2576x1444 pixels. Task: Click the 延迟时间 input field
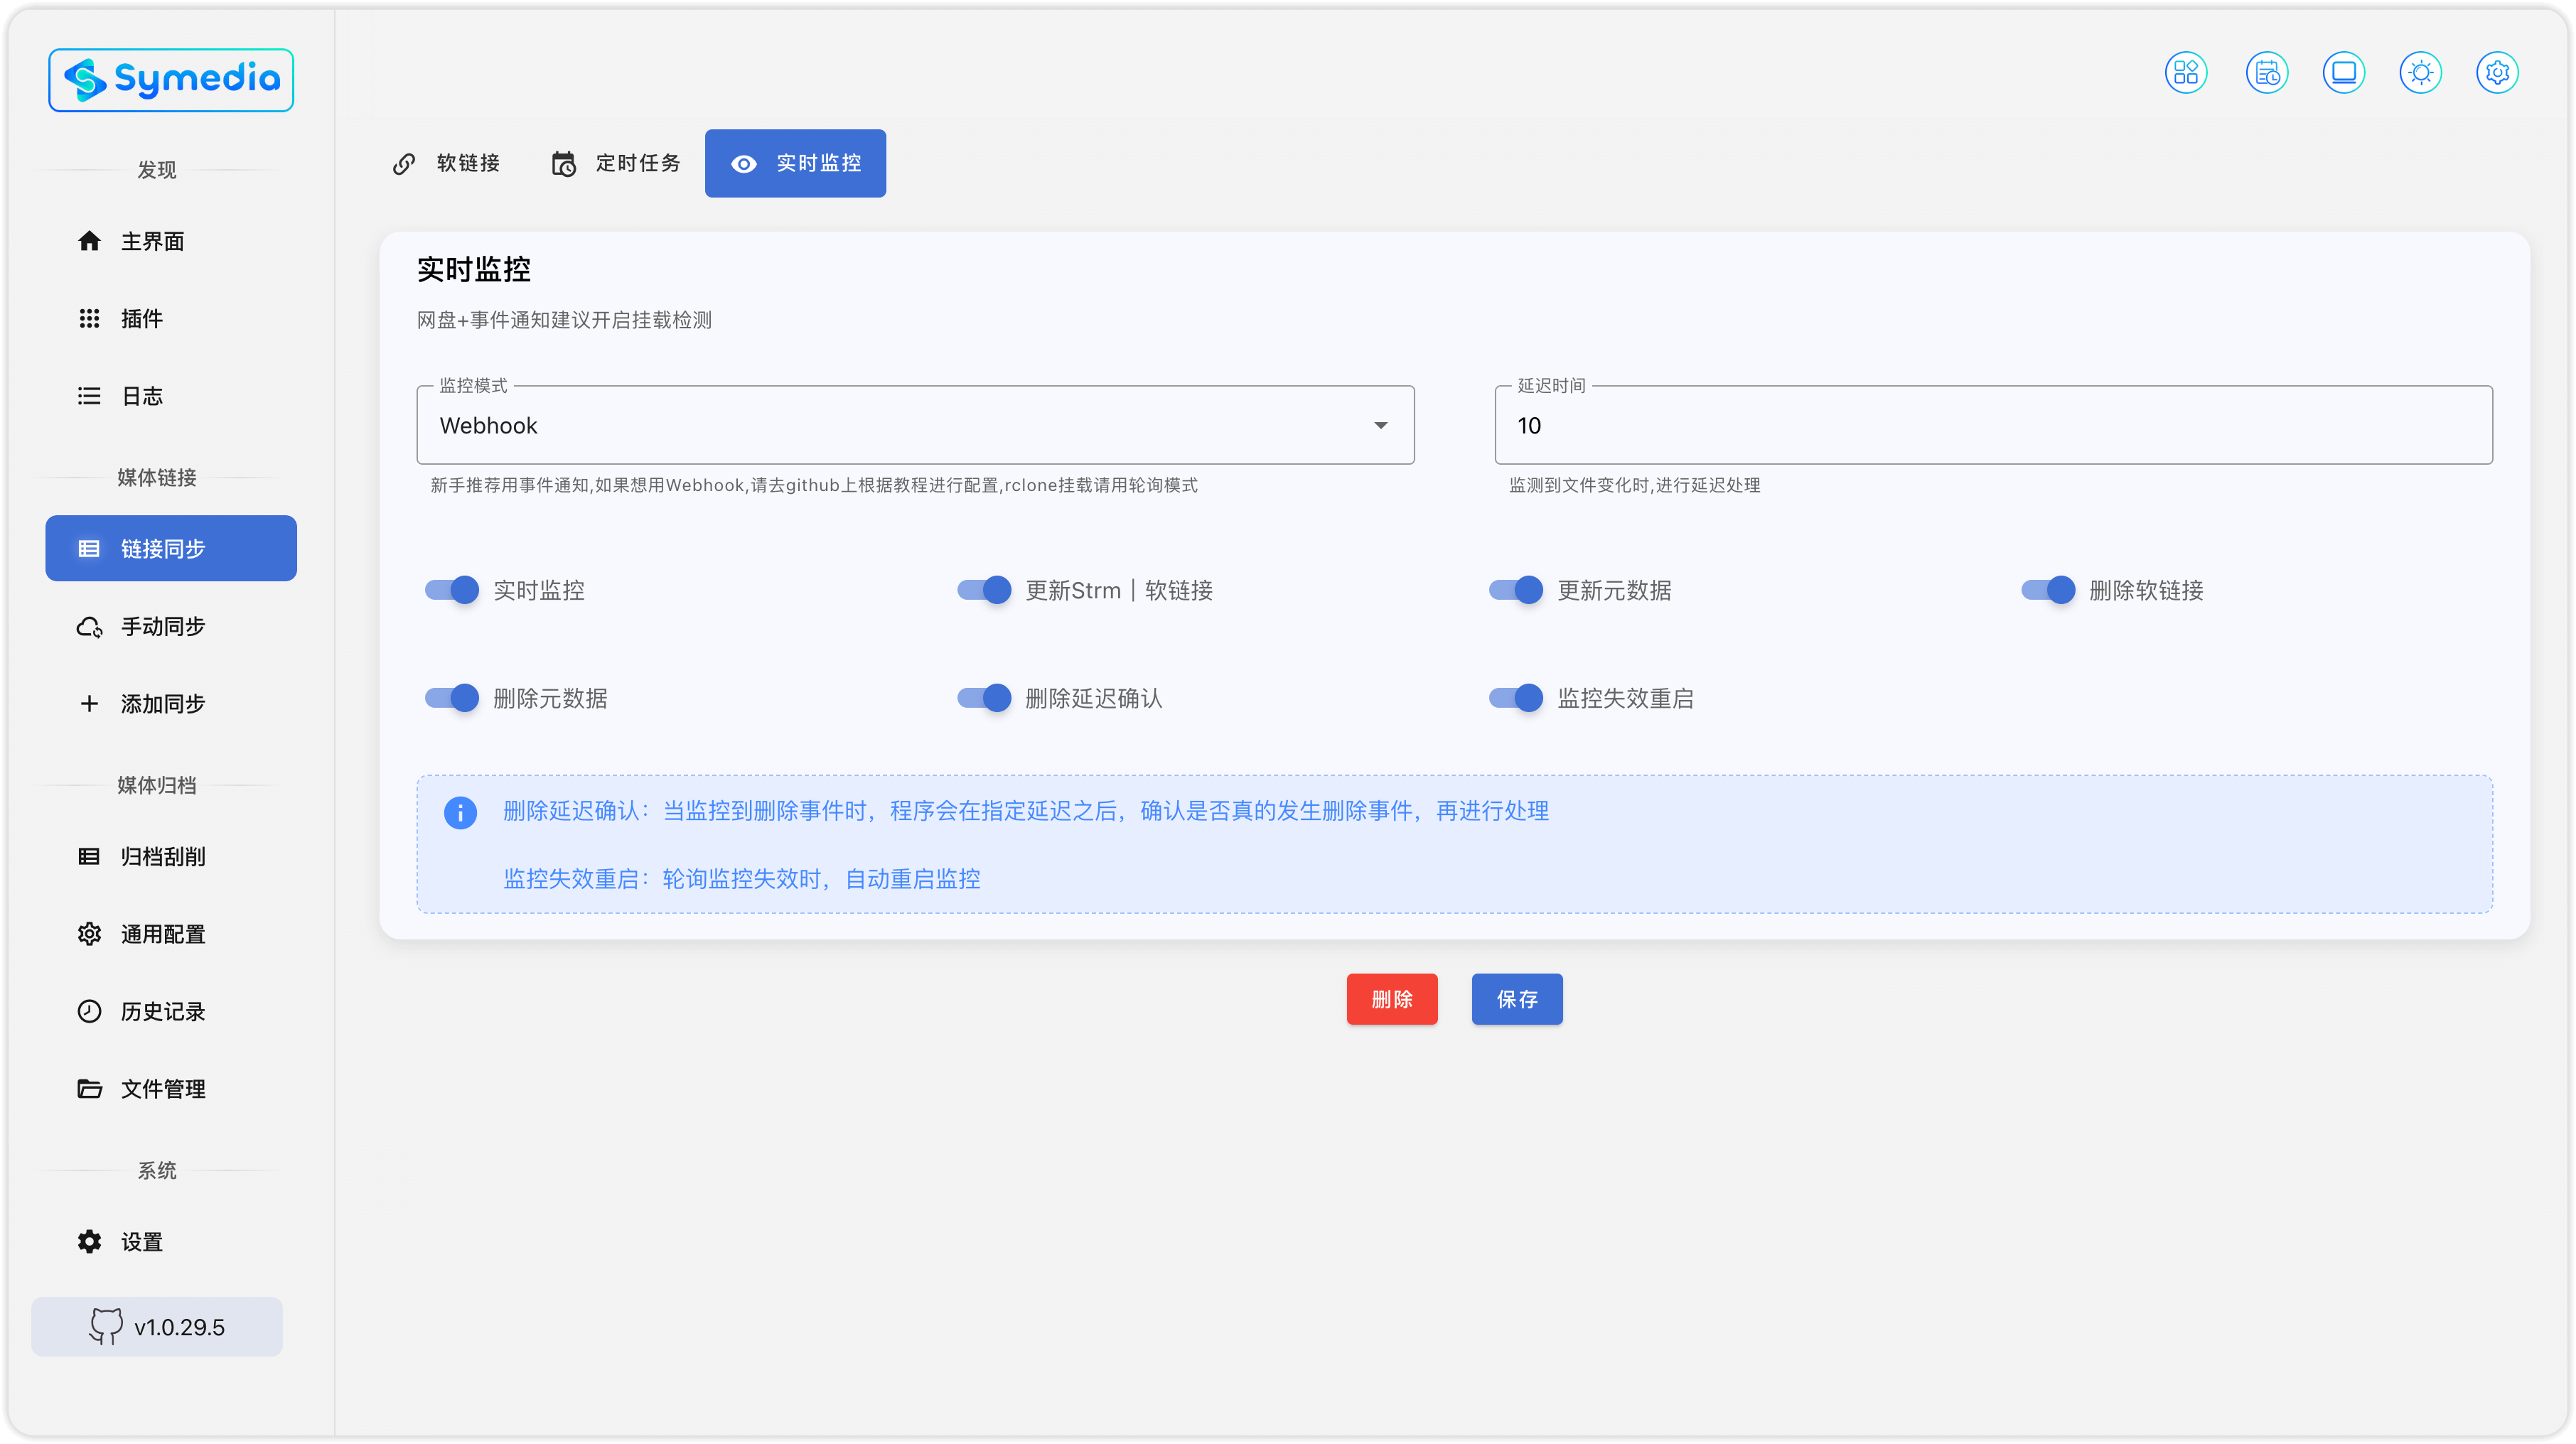pos(1993,425)
